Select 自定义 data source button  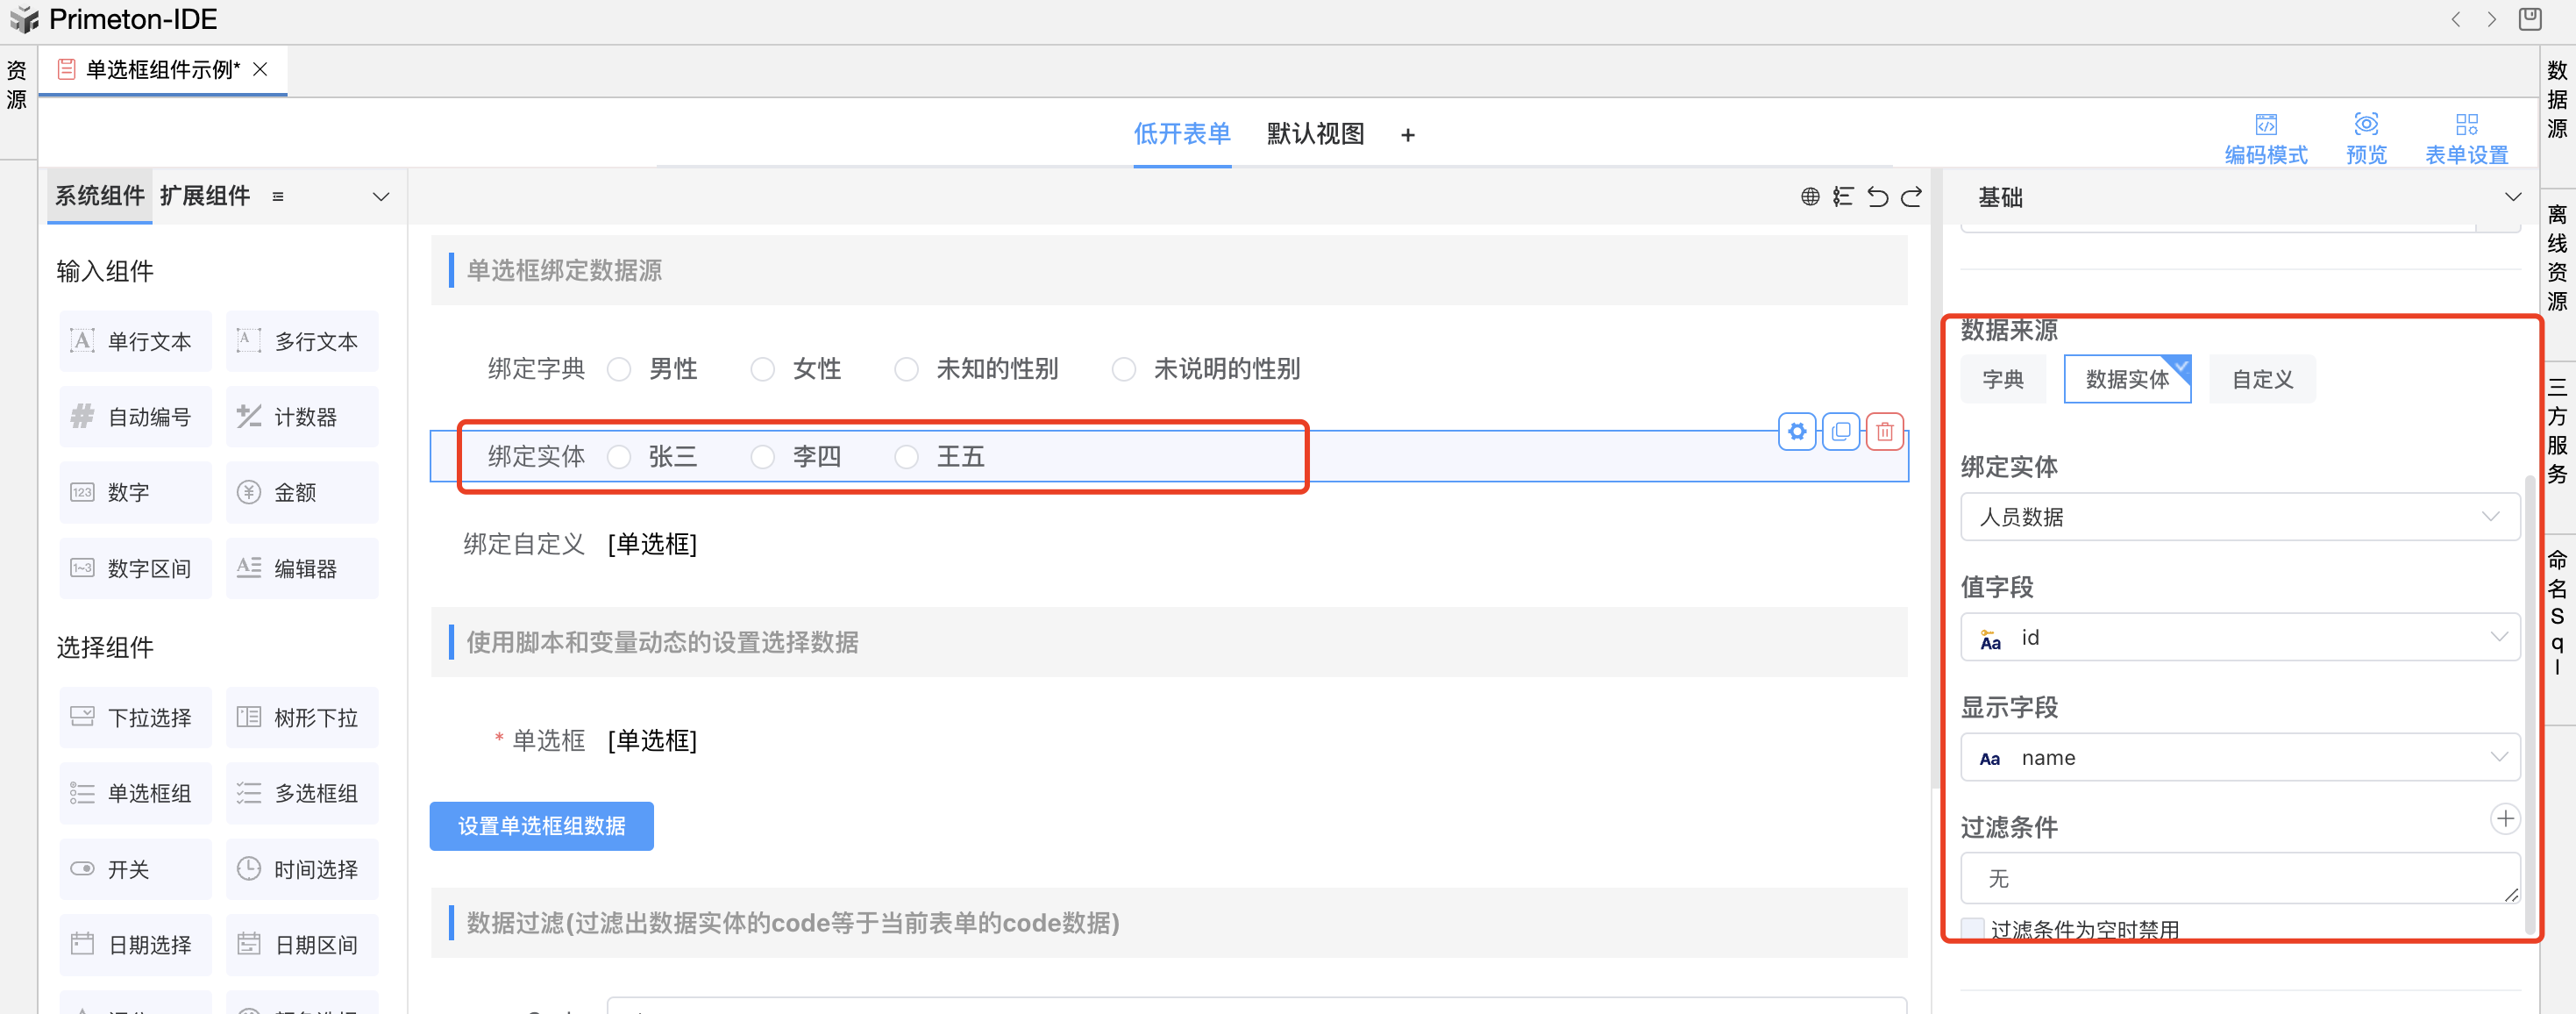click(x=2261, y=380)
